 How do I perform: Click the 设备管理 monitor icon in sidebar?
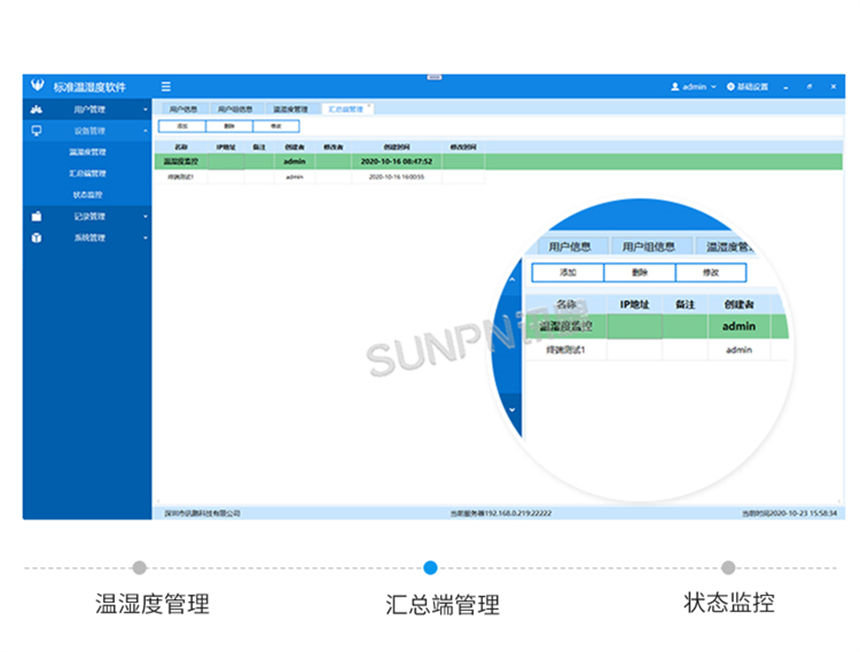point(37,129)
